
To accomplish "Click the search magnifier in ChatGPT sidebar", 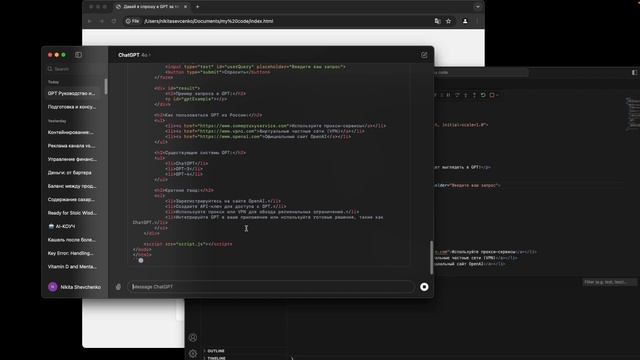I will click(x=50, y=69).
